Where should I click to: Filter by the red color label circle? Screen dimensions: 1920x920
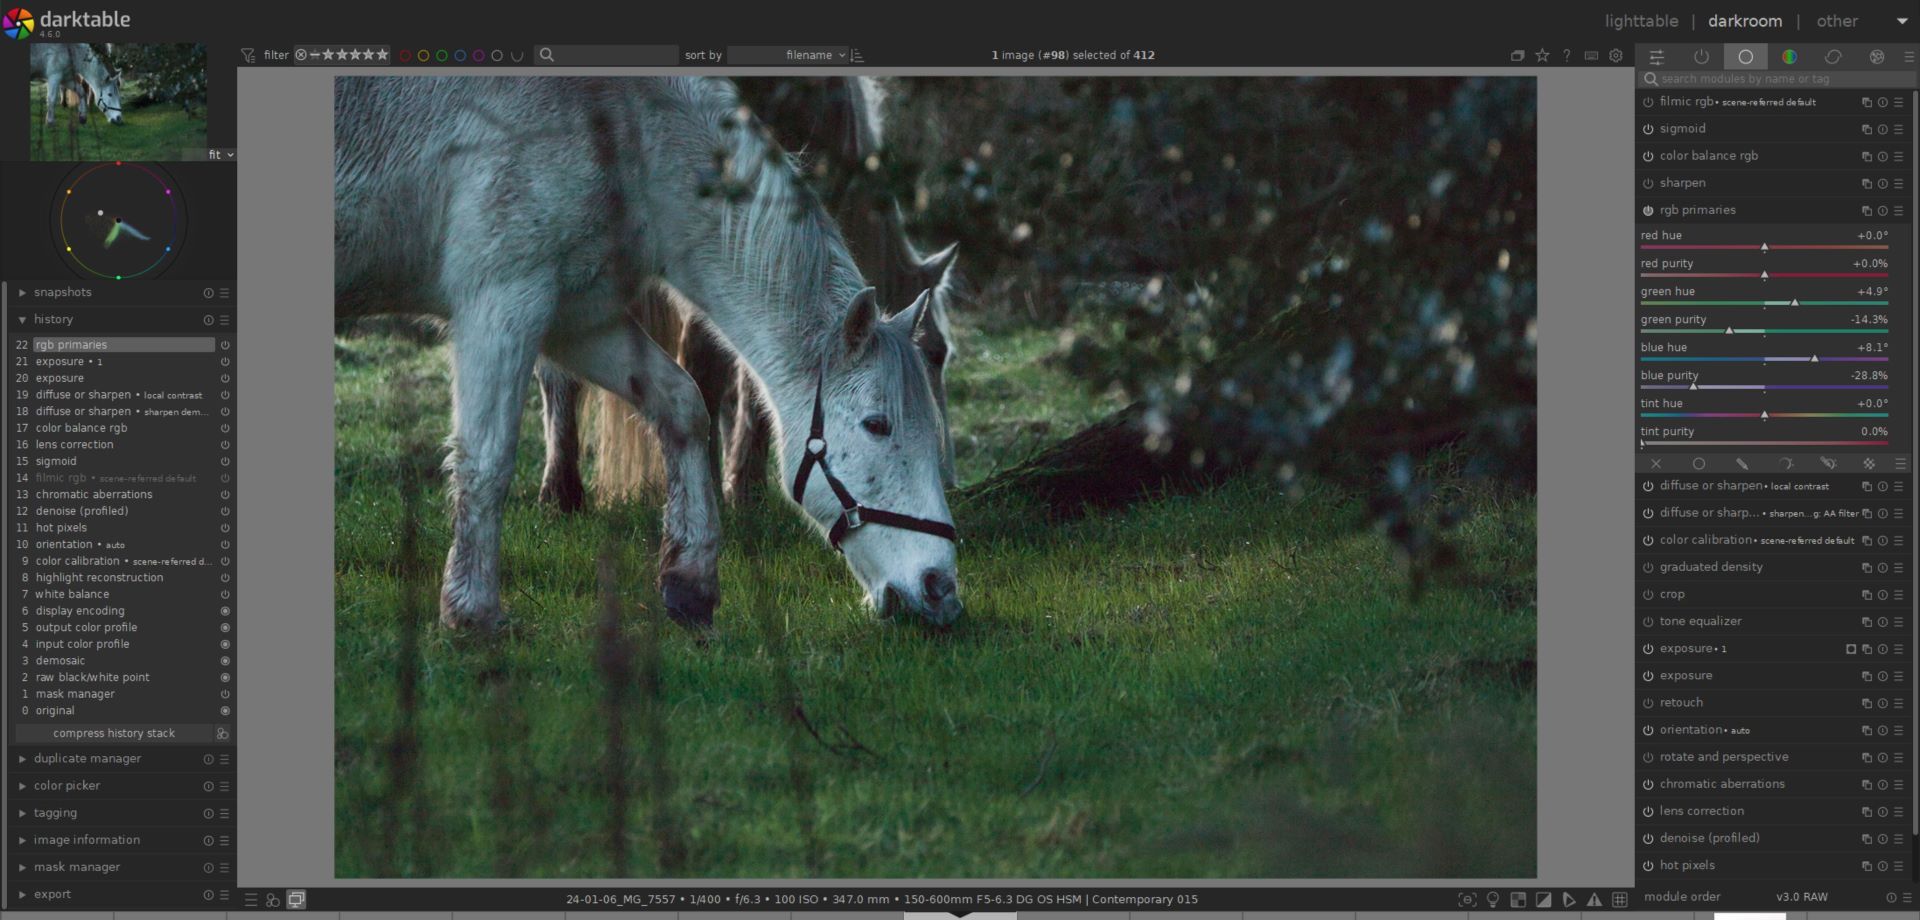tap(405, 56)
